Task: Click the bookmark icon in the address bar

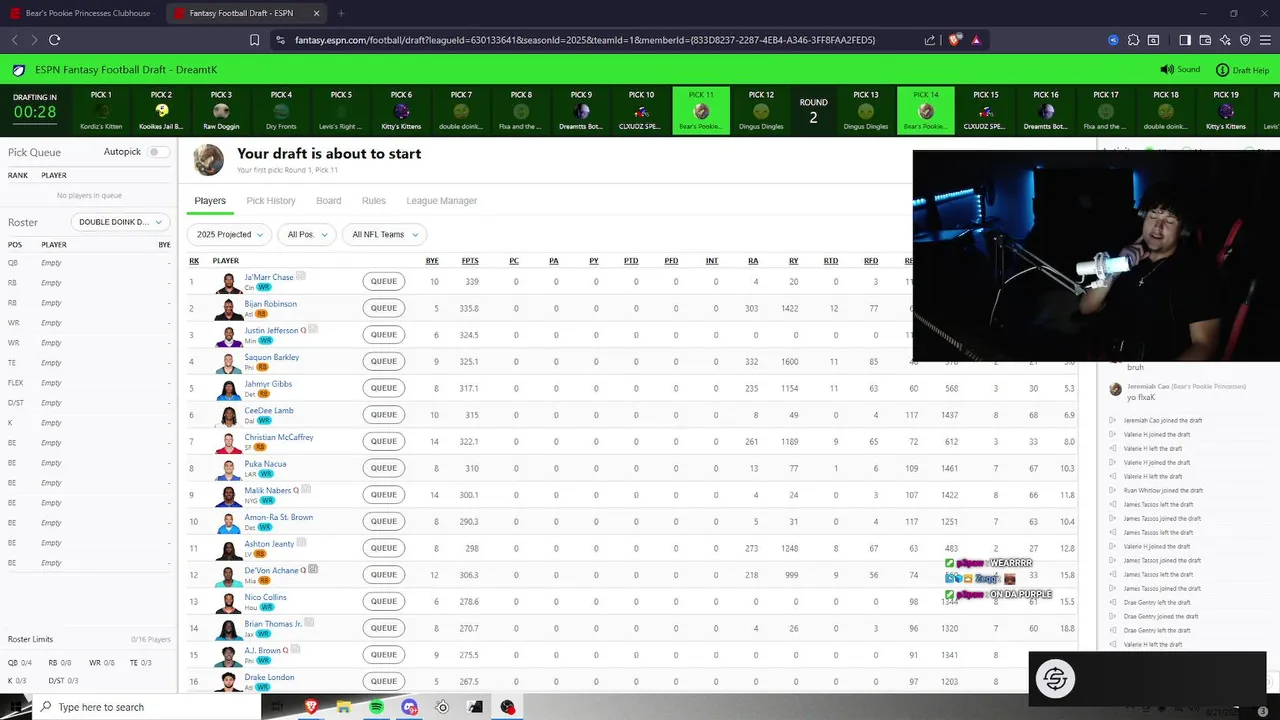Action: pyautogui.click(x=255, y=40)
